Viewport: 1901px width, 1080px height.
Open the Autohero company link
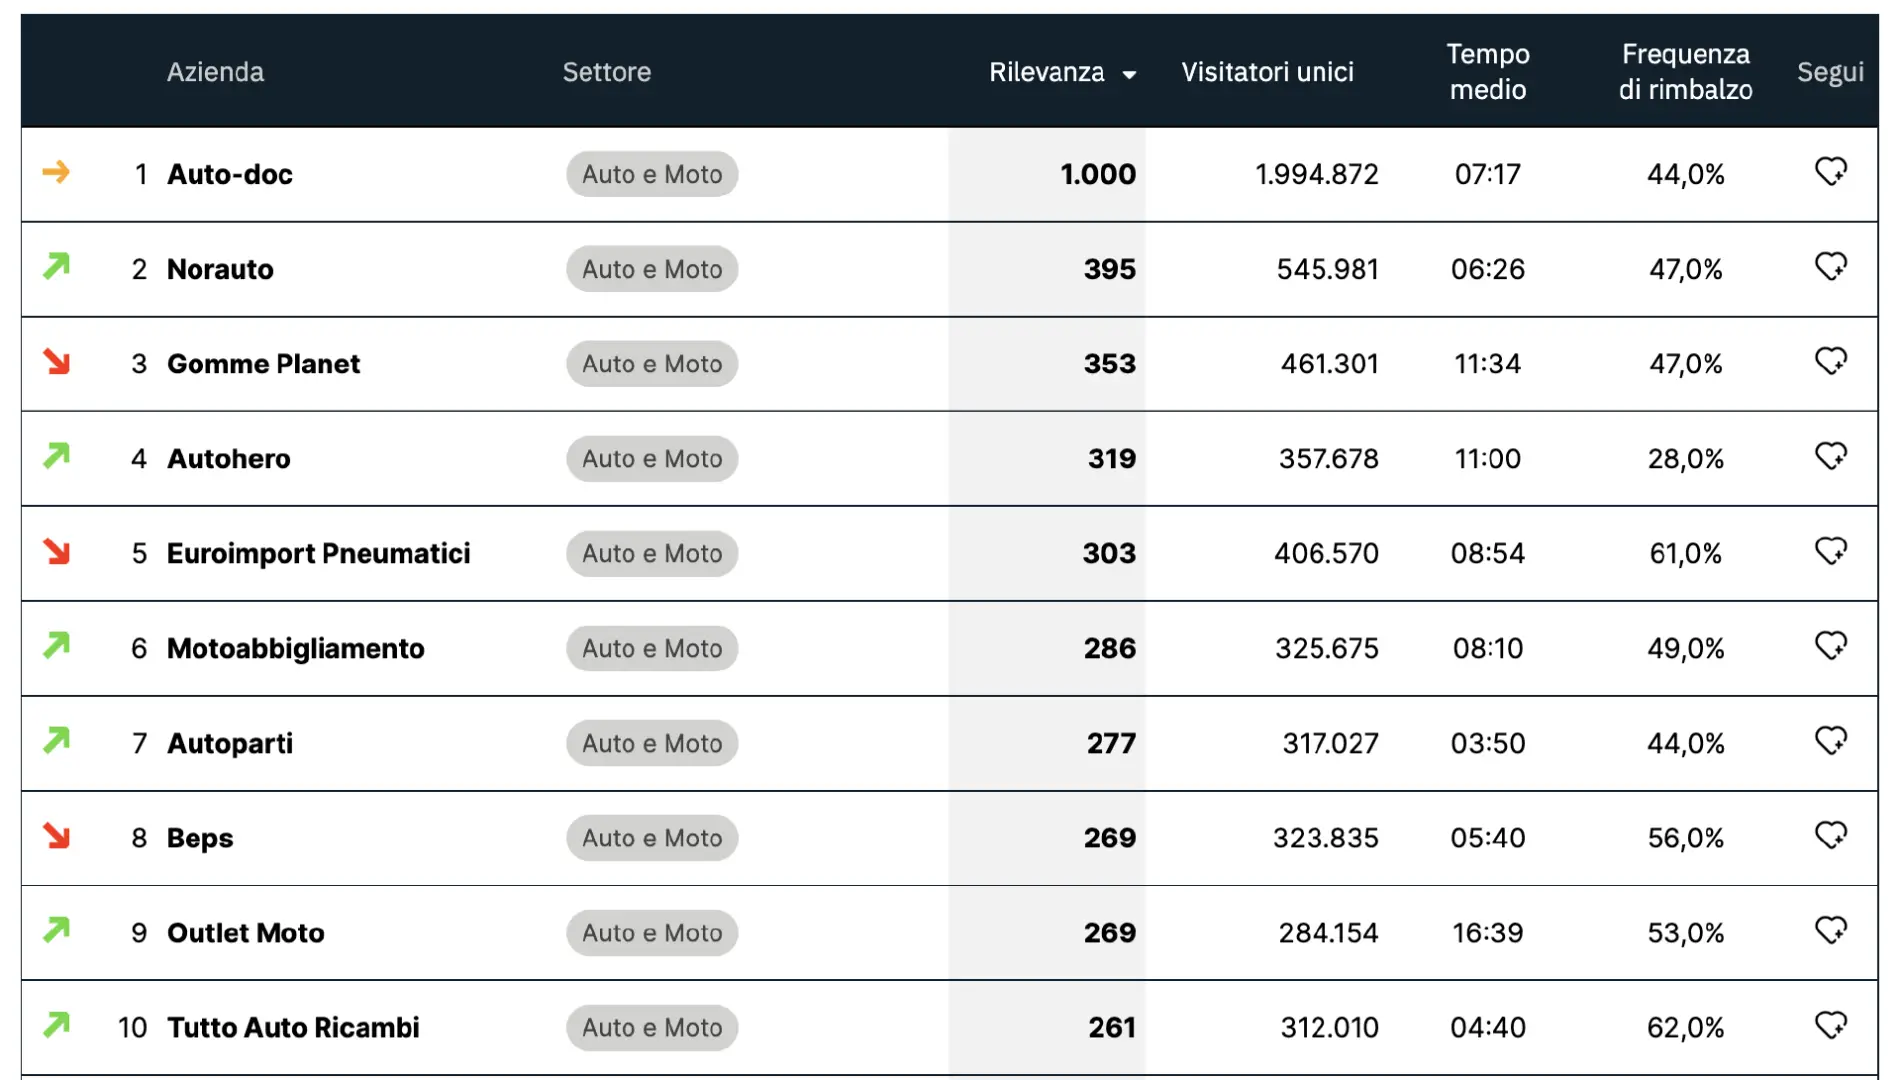pyautogui.click(x=228, y=459)
